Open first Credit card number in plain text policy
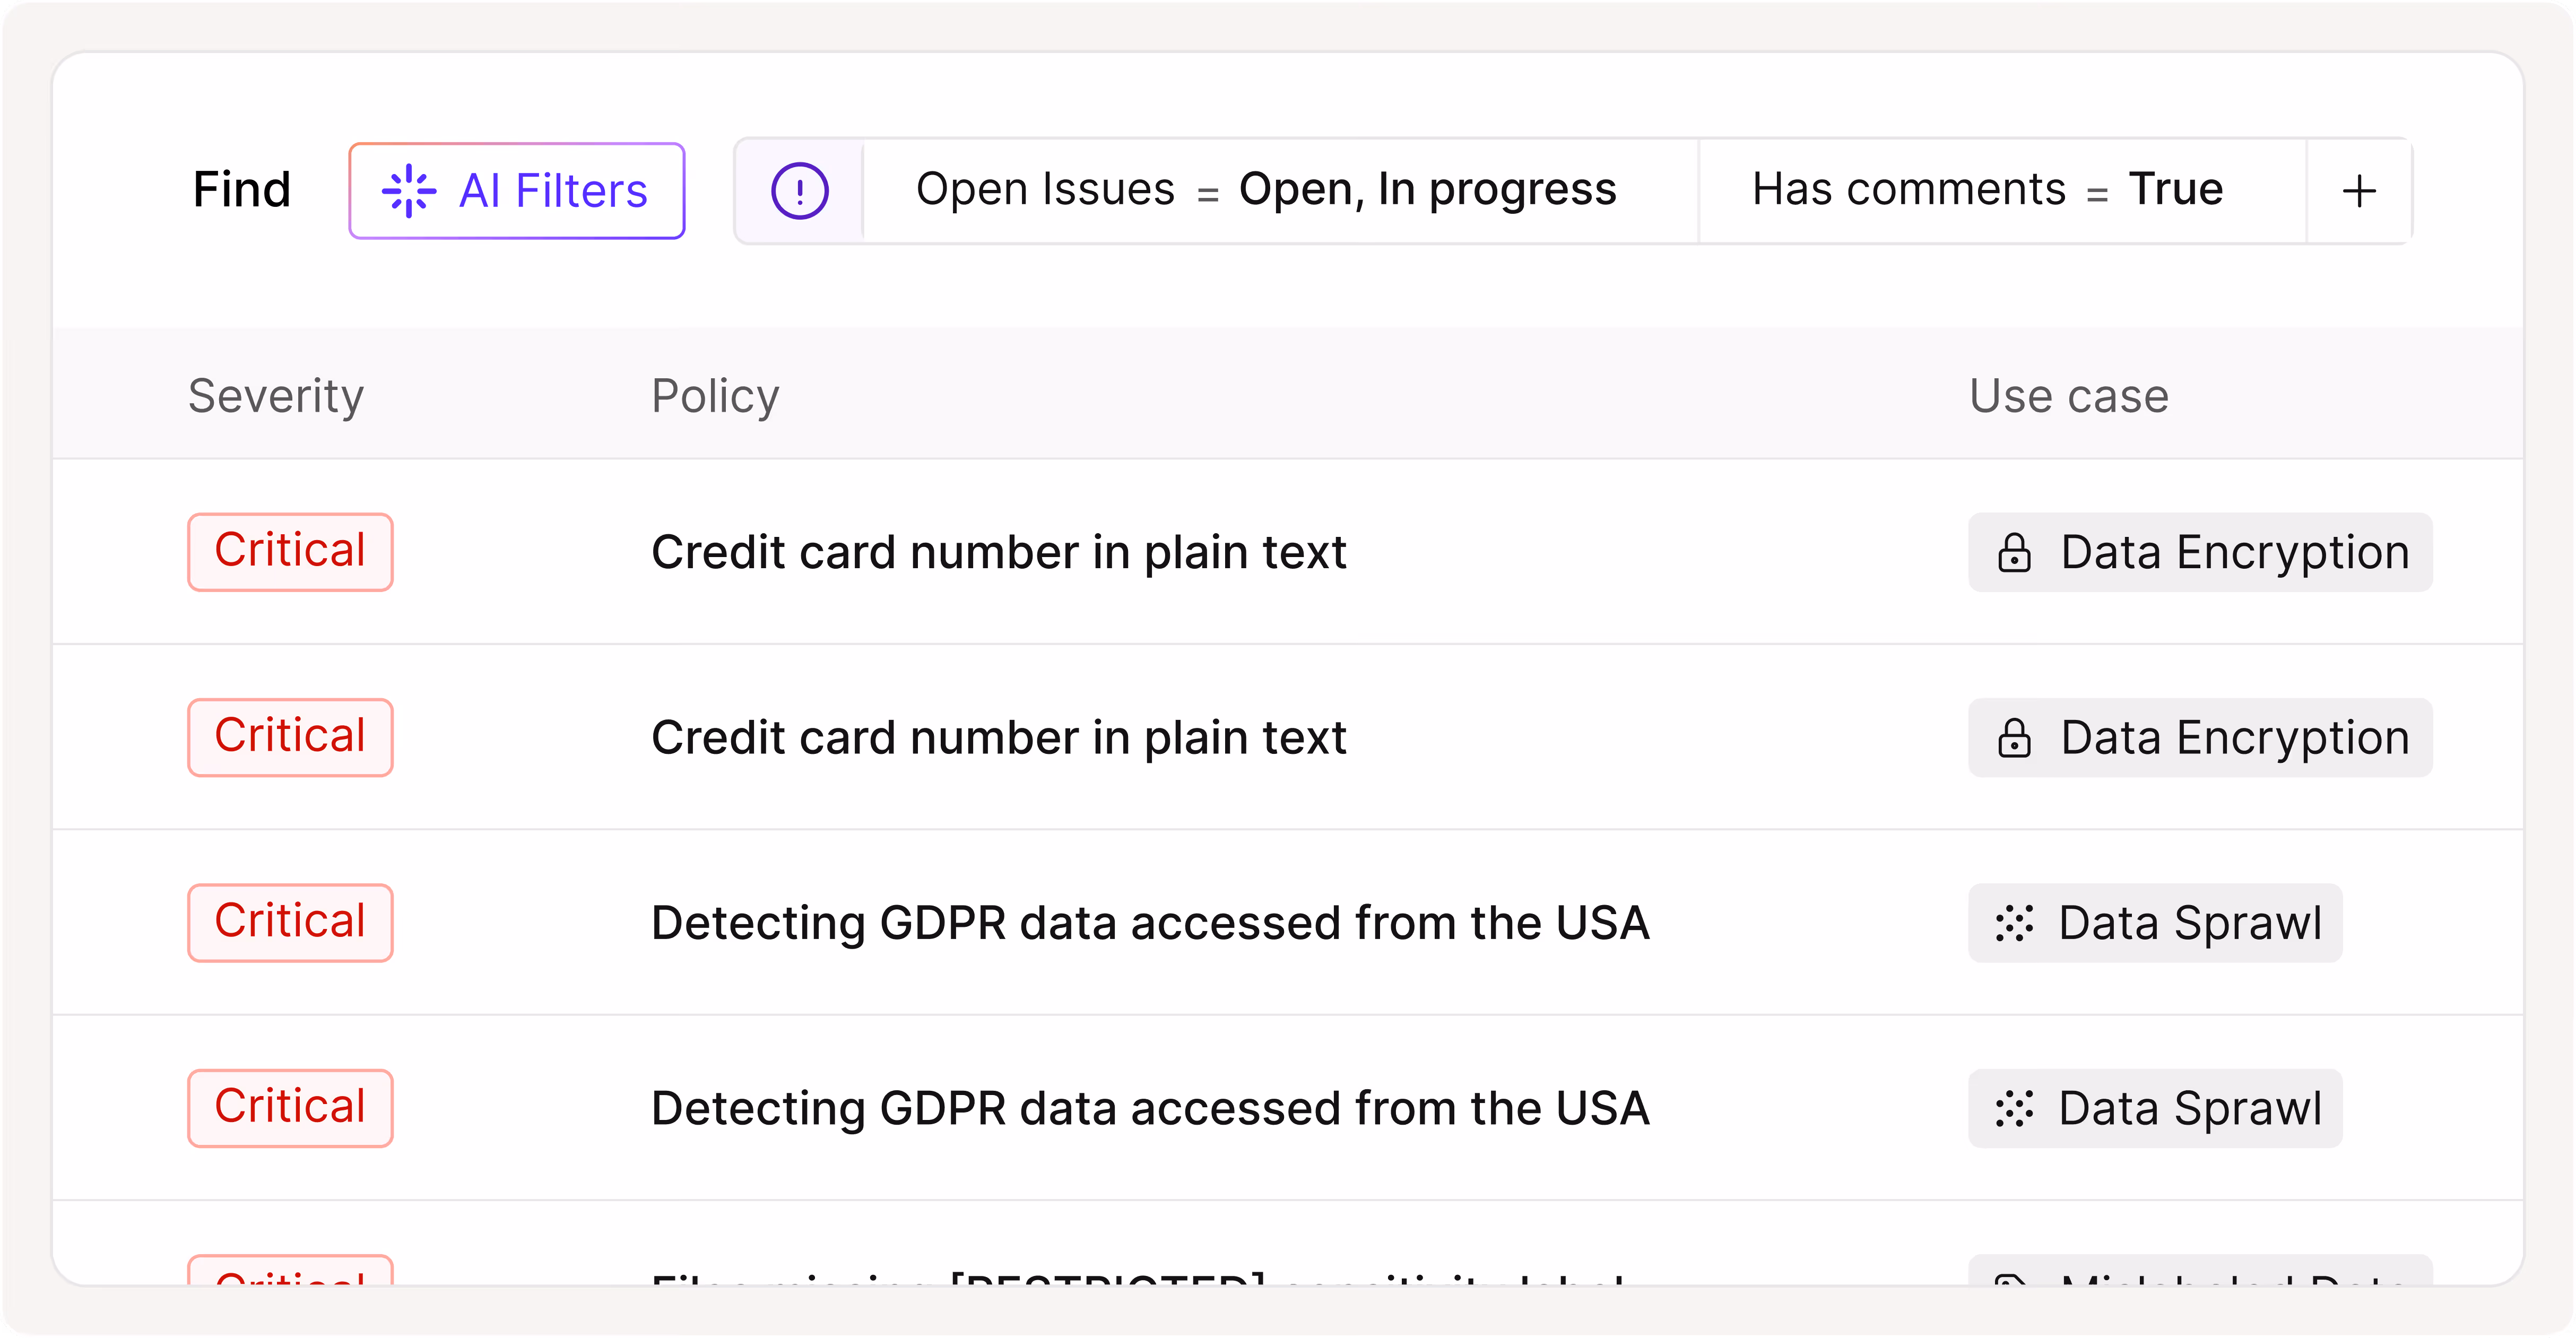Image resolution: width=2576 pixels, height=1338 pixels. coord(998,553)
